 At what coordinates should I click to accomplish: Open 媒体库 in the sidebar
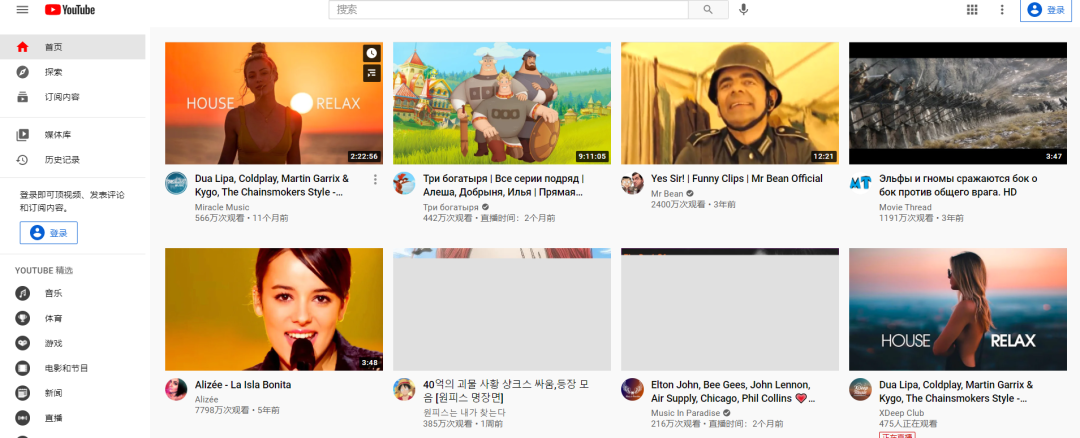[x=72, y=135]
